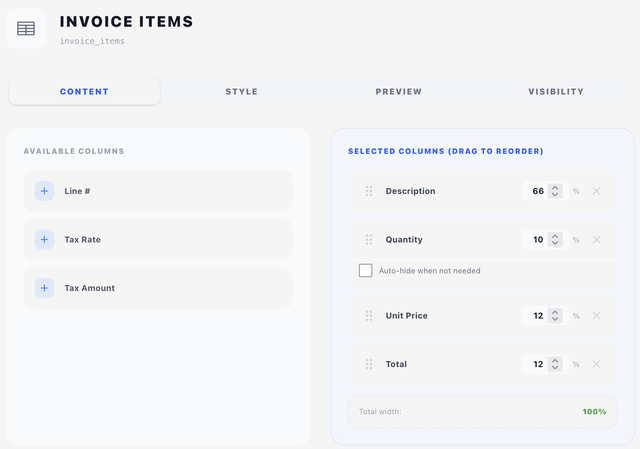Decrease Quantity width with down arrow
The image size is (640, 449).
555,243
